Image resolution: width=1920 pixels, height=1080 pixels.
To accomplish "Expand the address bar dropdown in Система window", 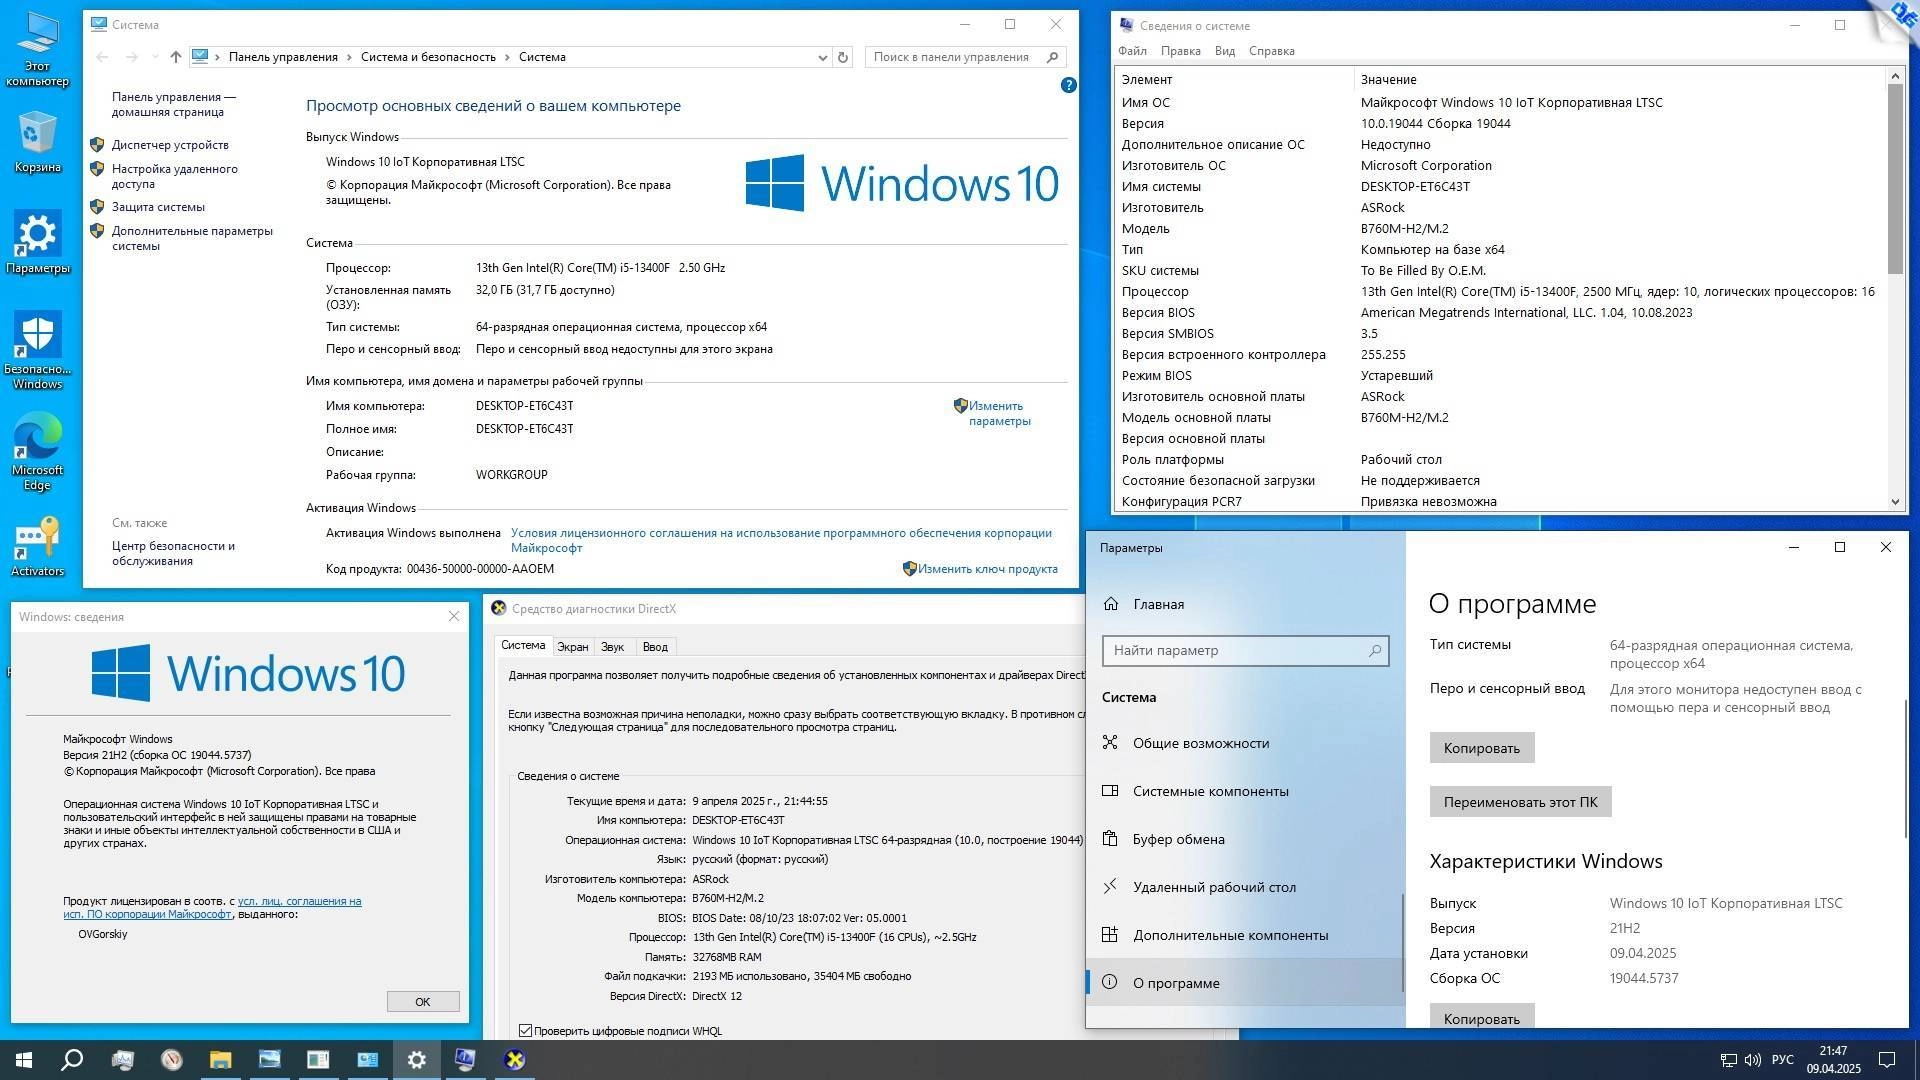I will (x=822, y=57).
